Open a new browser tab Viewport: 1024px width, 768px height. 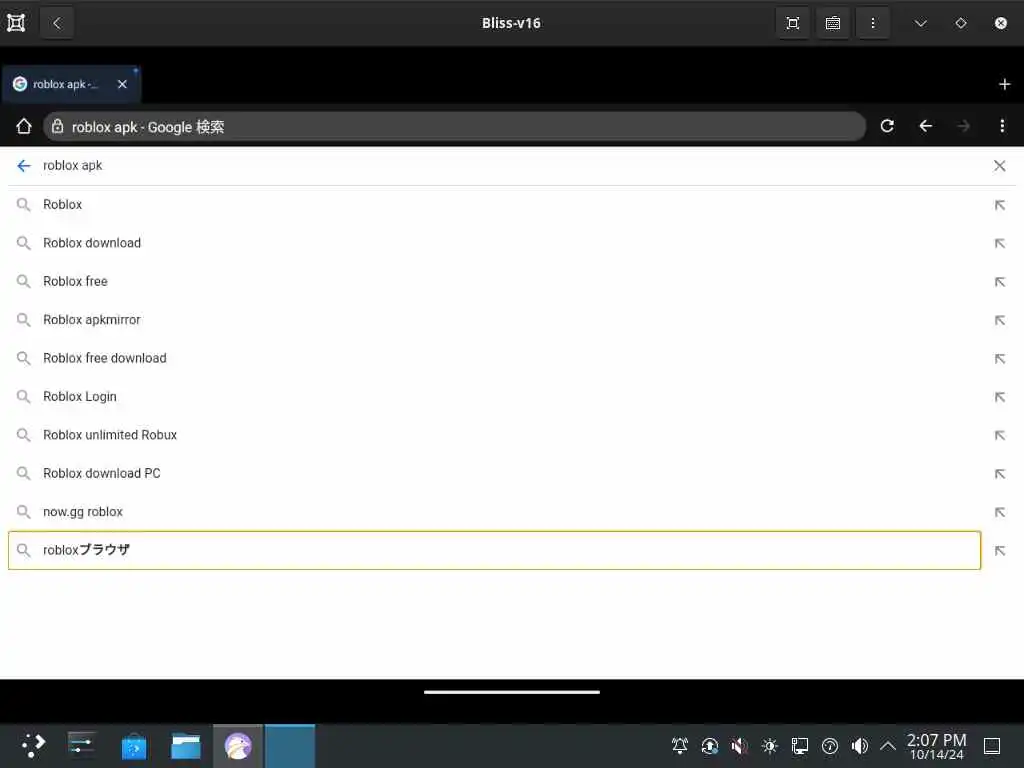click(1004, 84)
